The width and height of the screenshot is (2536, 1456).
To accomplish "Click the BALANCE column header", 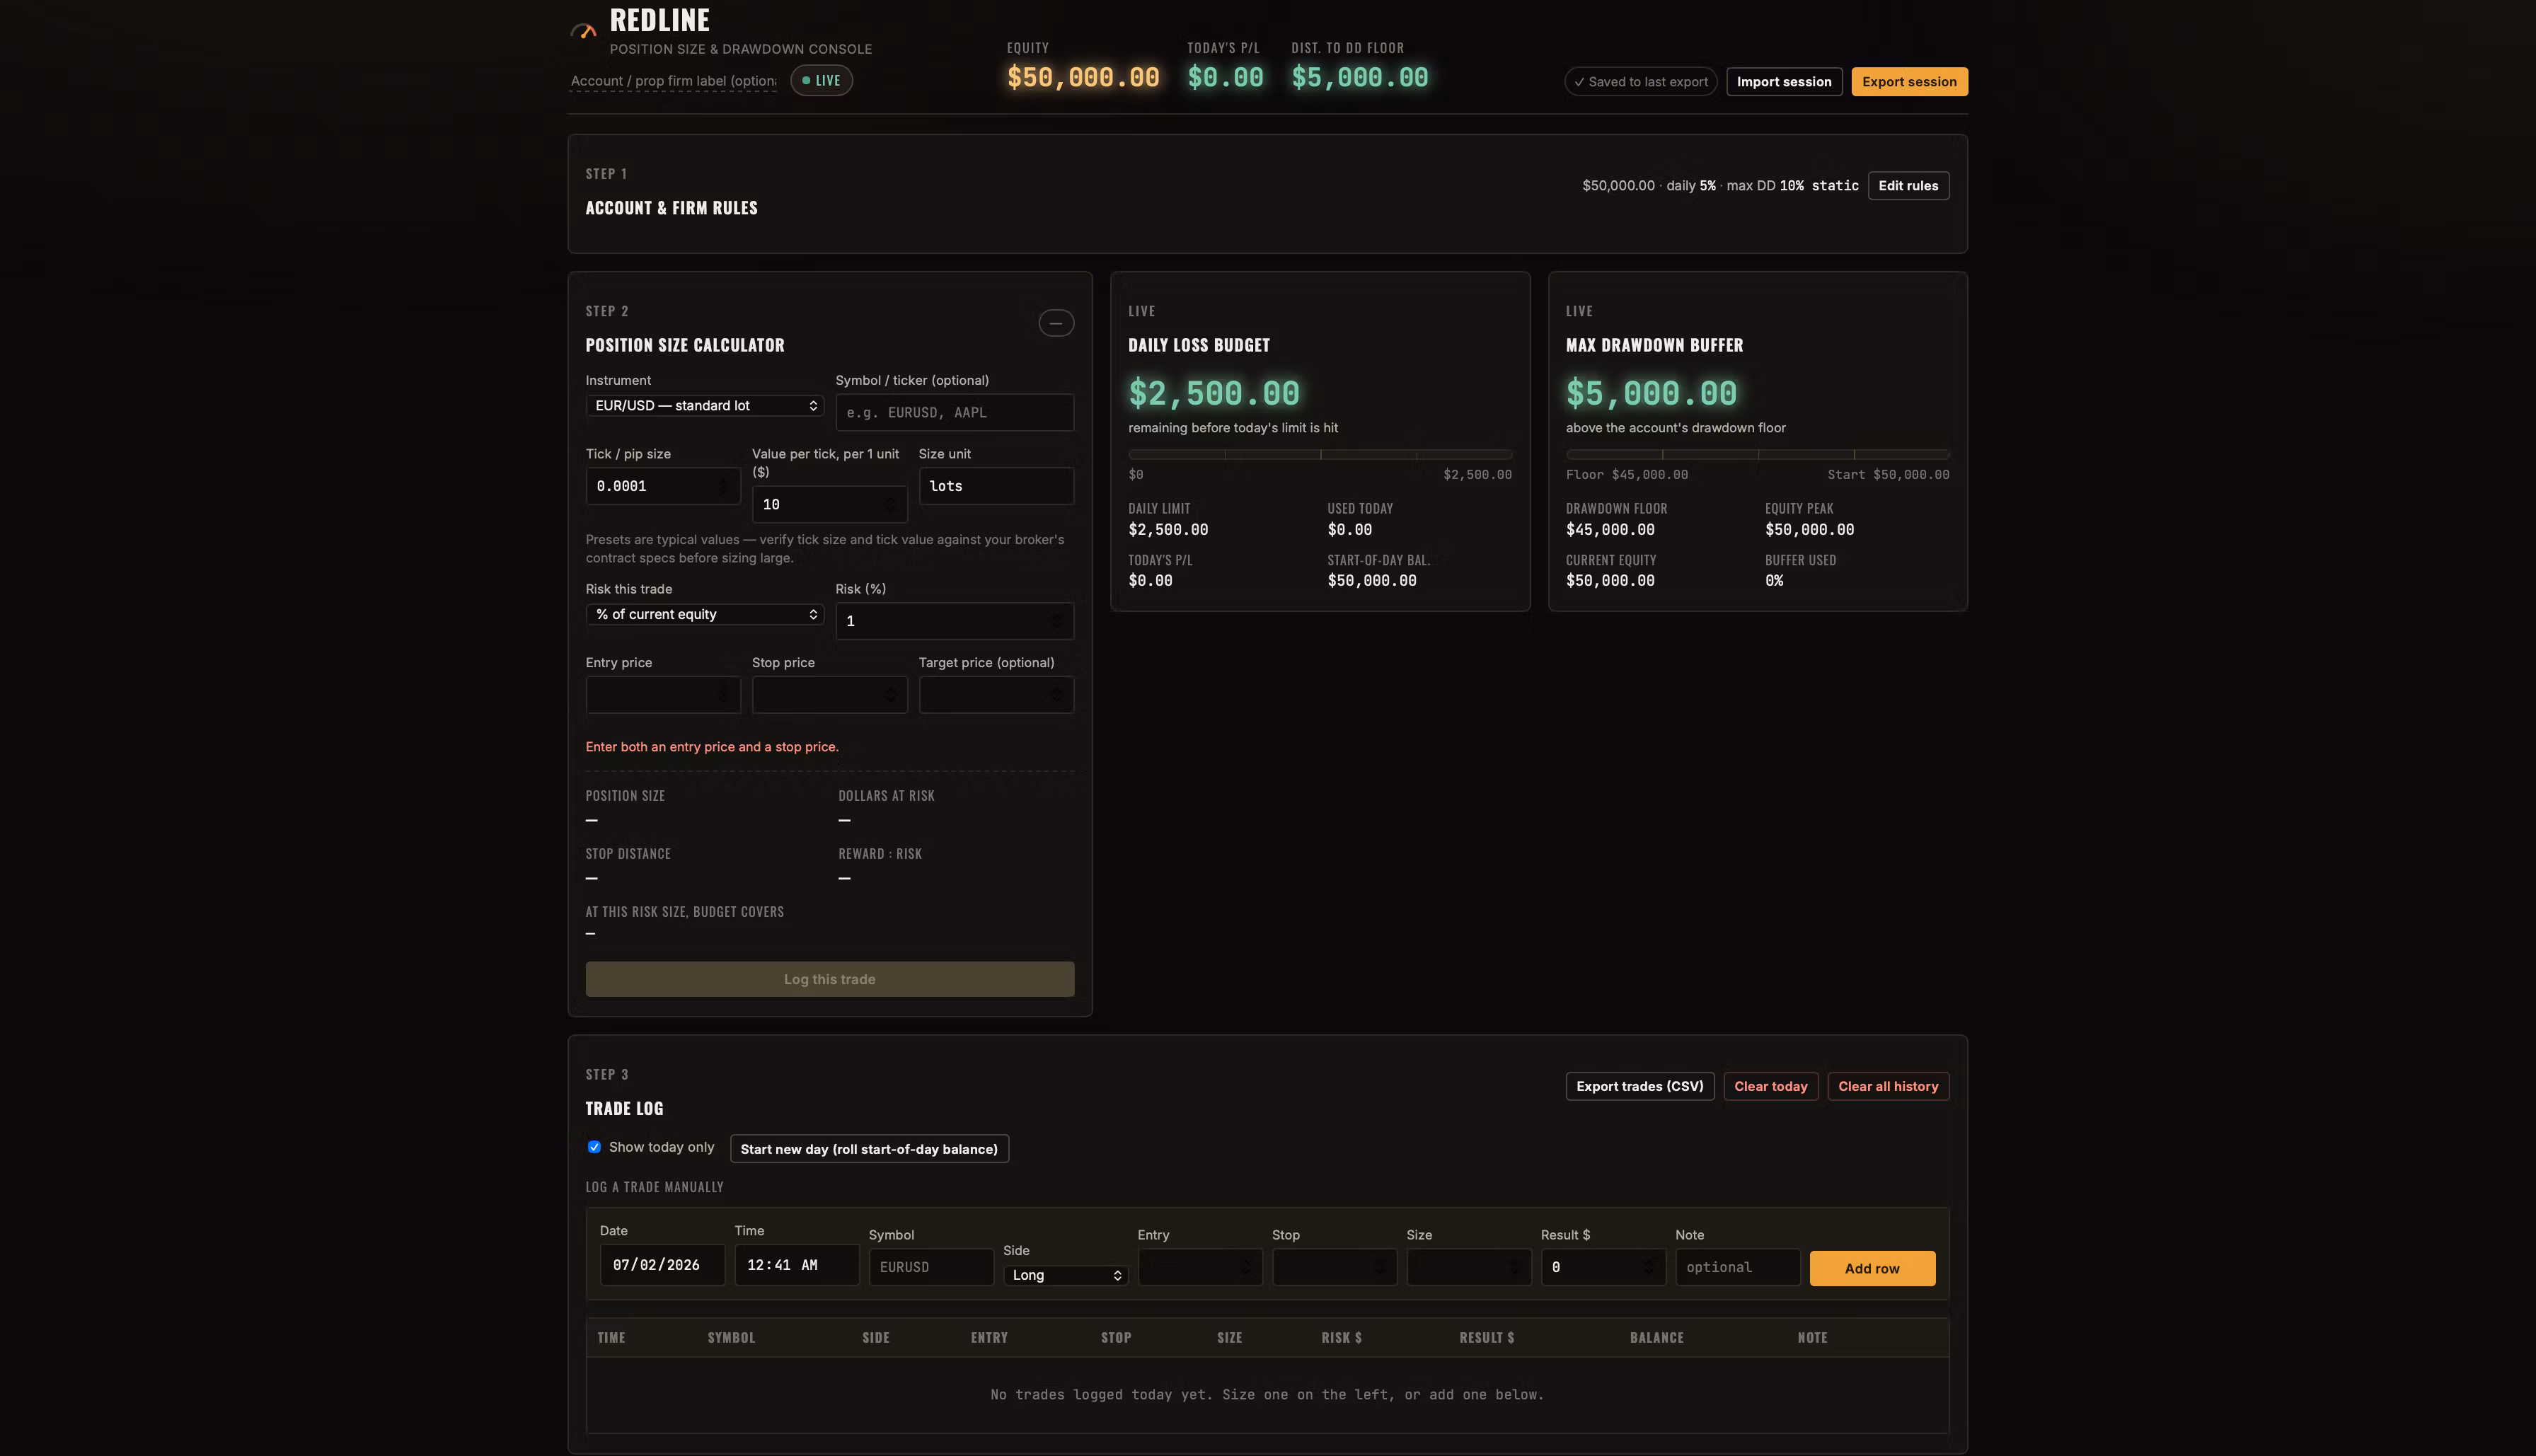I will click(1657, 1338).
